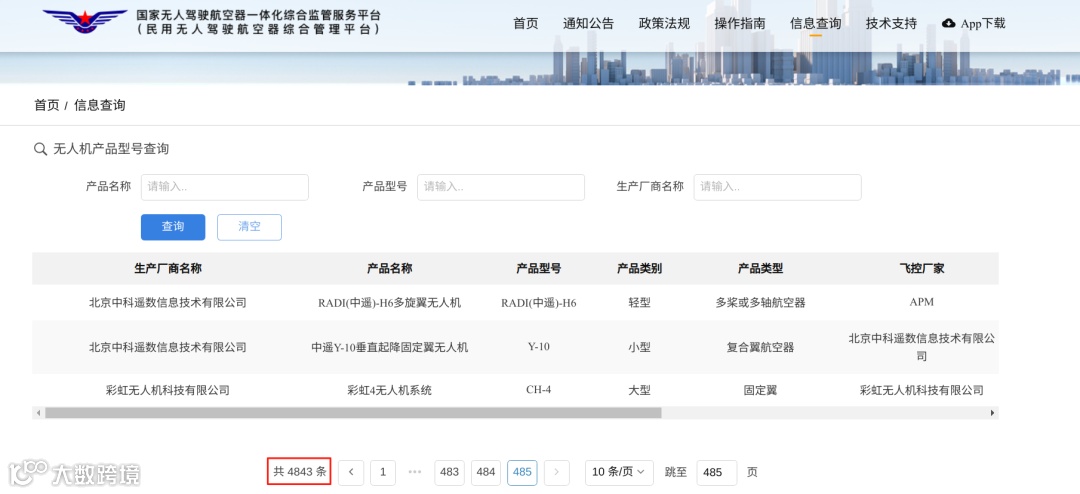
Task: Open the 首页 navigation menu item
Action: [526, 23]
